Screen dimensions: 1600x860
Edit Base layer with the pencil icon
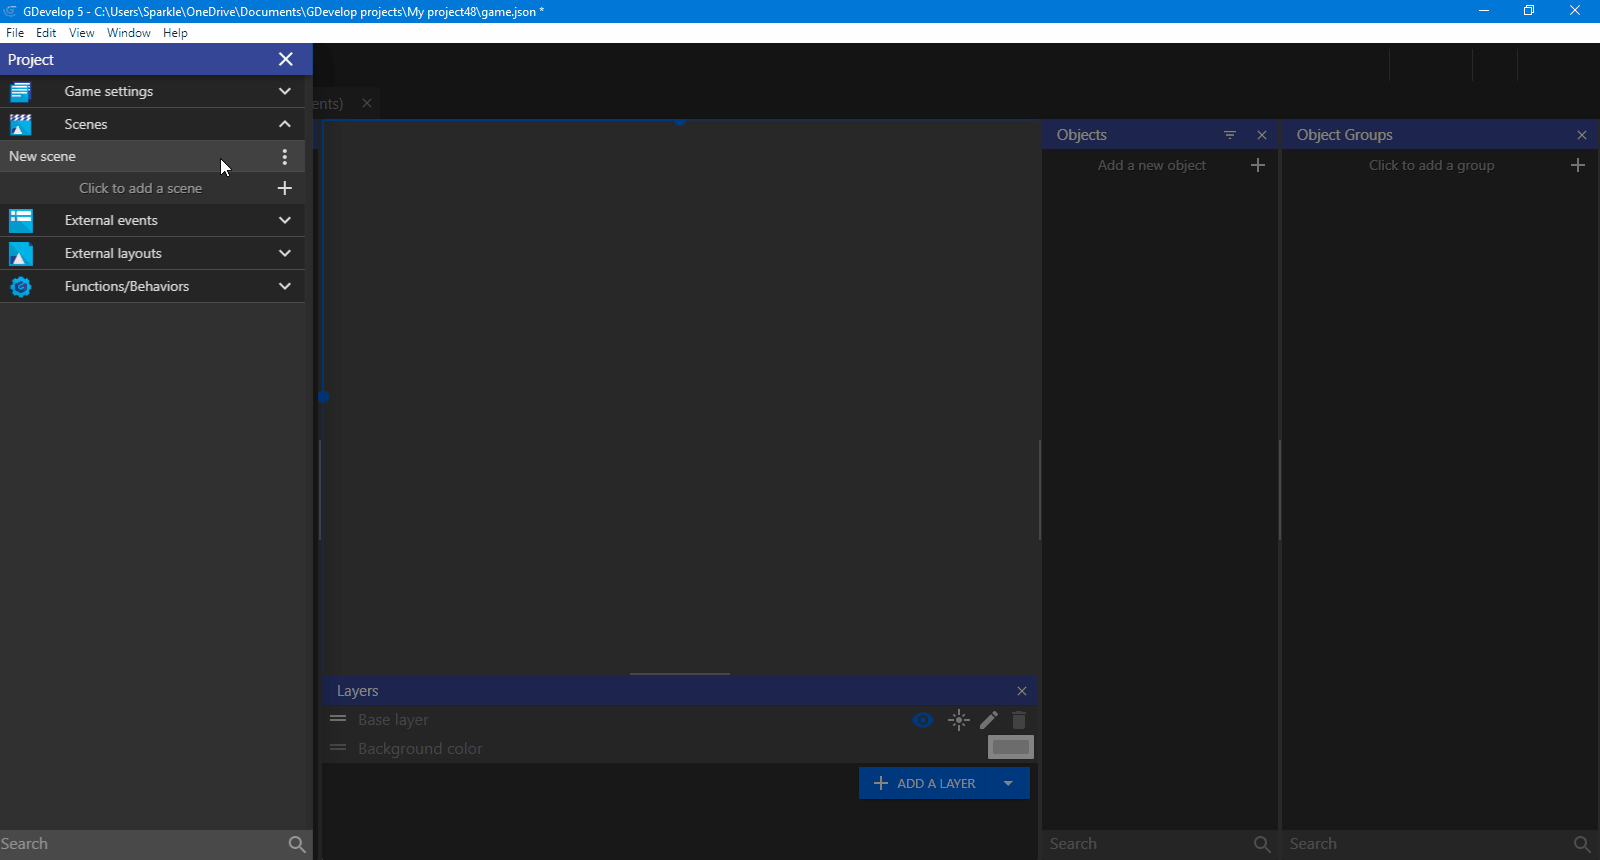coord(989,720)
